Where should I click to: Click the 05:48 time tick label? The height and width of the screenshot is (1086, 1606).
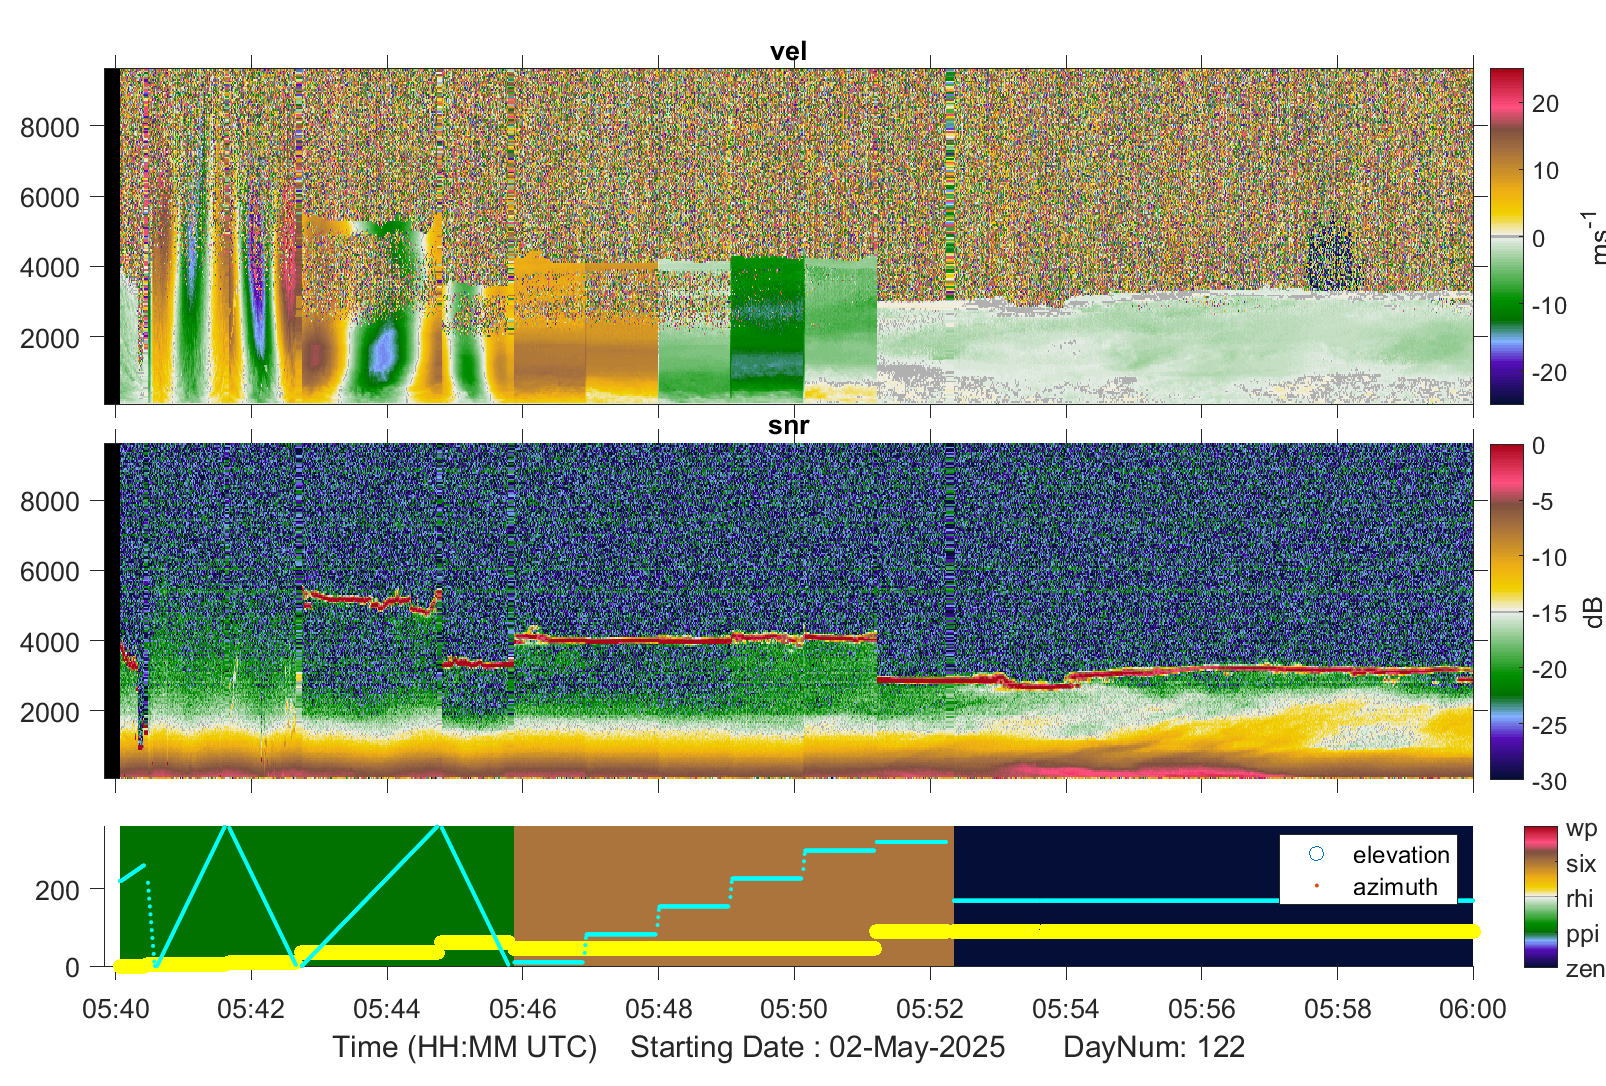coord(659,1009)
